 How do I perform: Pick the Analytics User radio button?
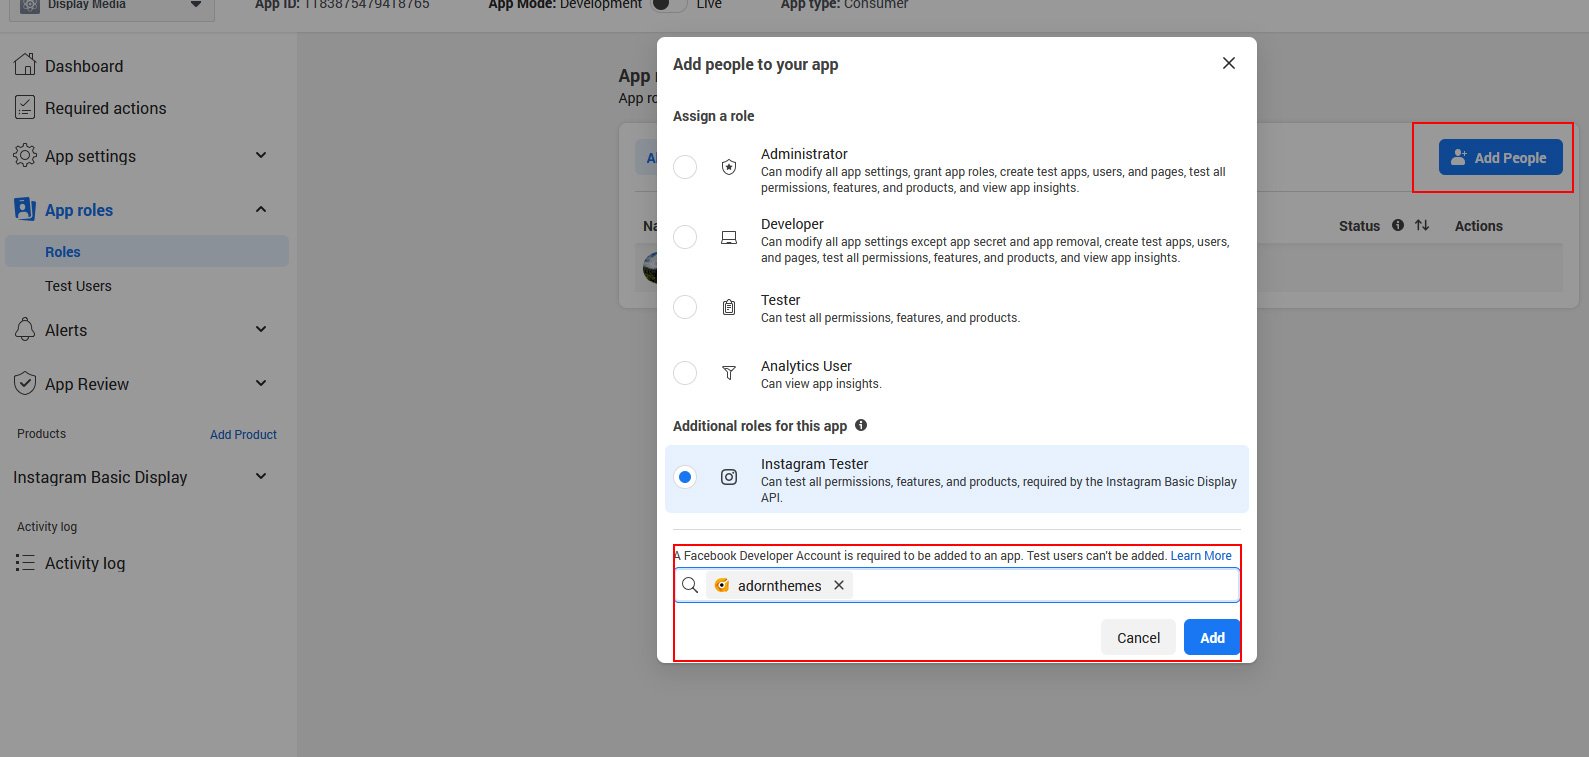(685, 373)
